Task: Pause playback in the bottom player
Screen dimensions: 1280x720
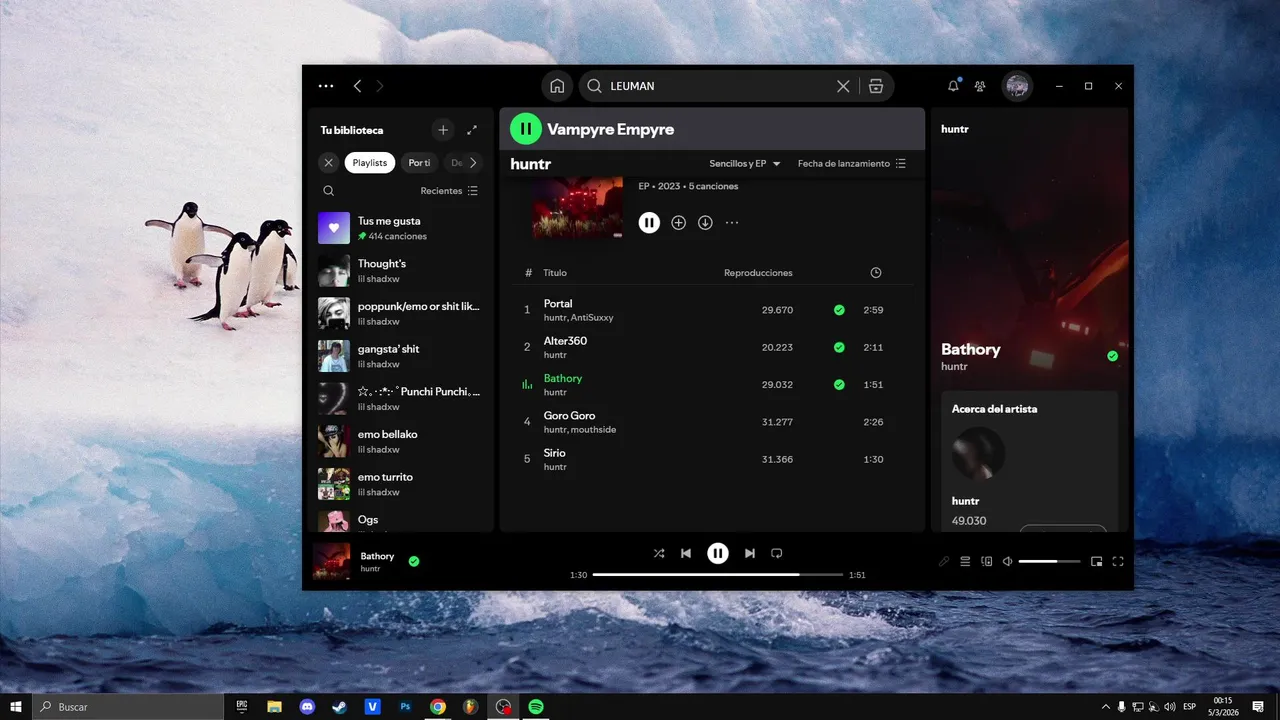Action: click(718, 553)
